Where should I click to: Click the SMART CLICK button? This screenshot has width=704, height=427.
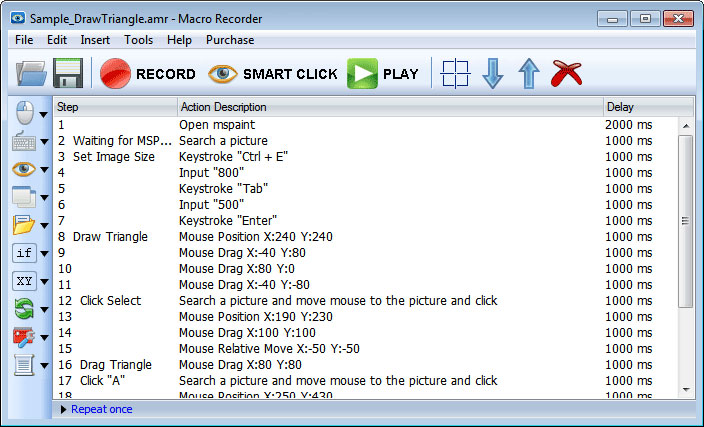tap(272, 74)
